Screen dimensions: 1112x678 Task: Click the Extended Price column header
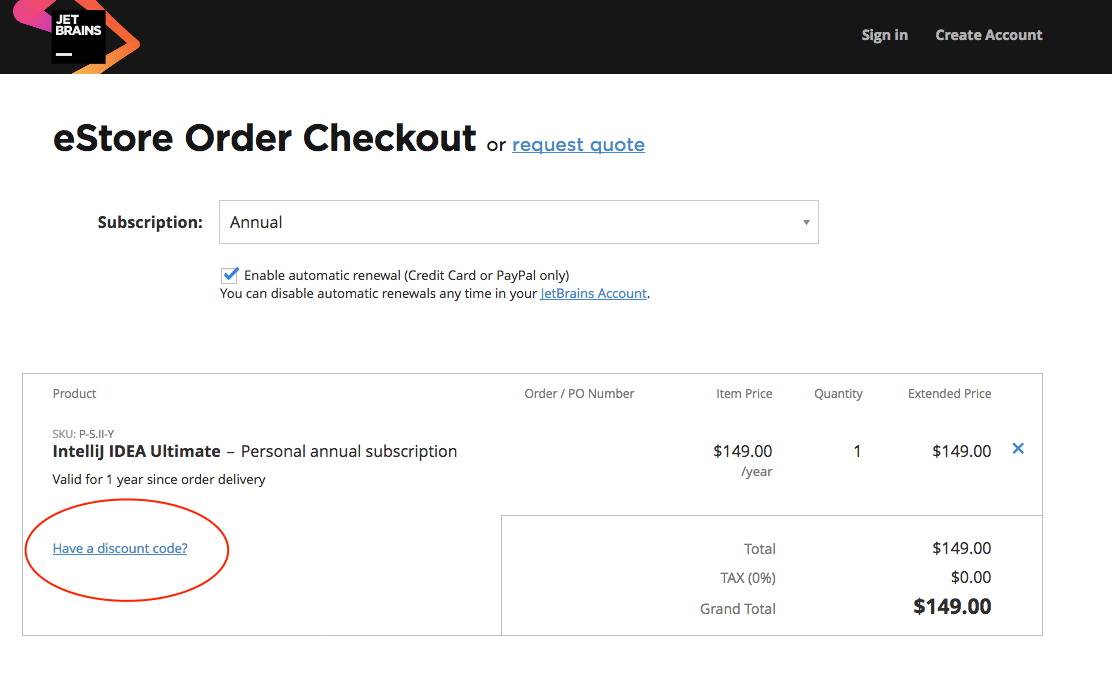(x=949, y=394)
